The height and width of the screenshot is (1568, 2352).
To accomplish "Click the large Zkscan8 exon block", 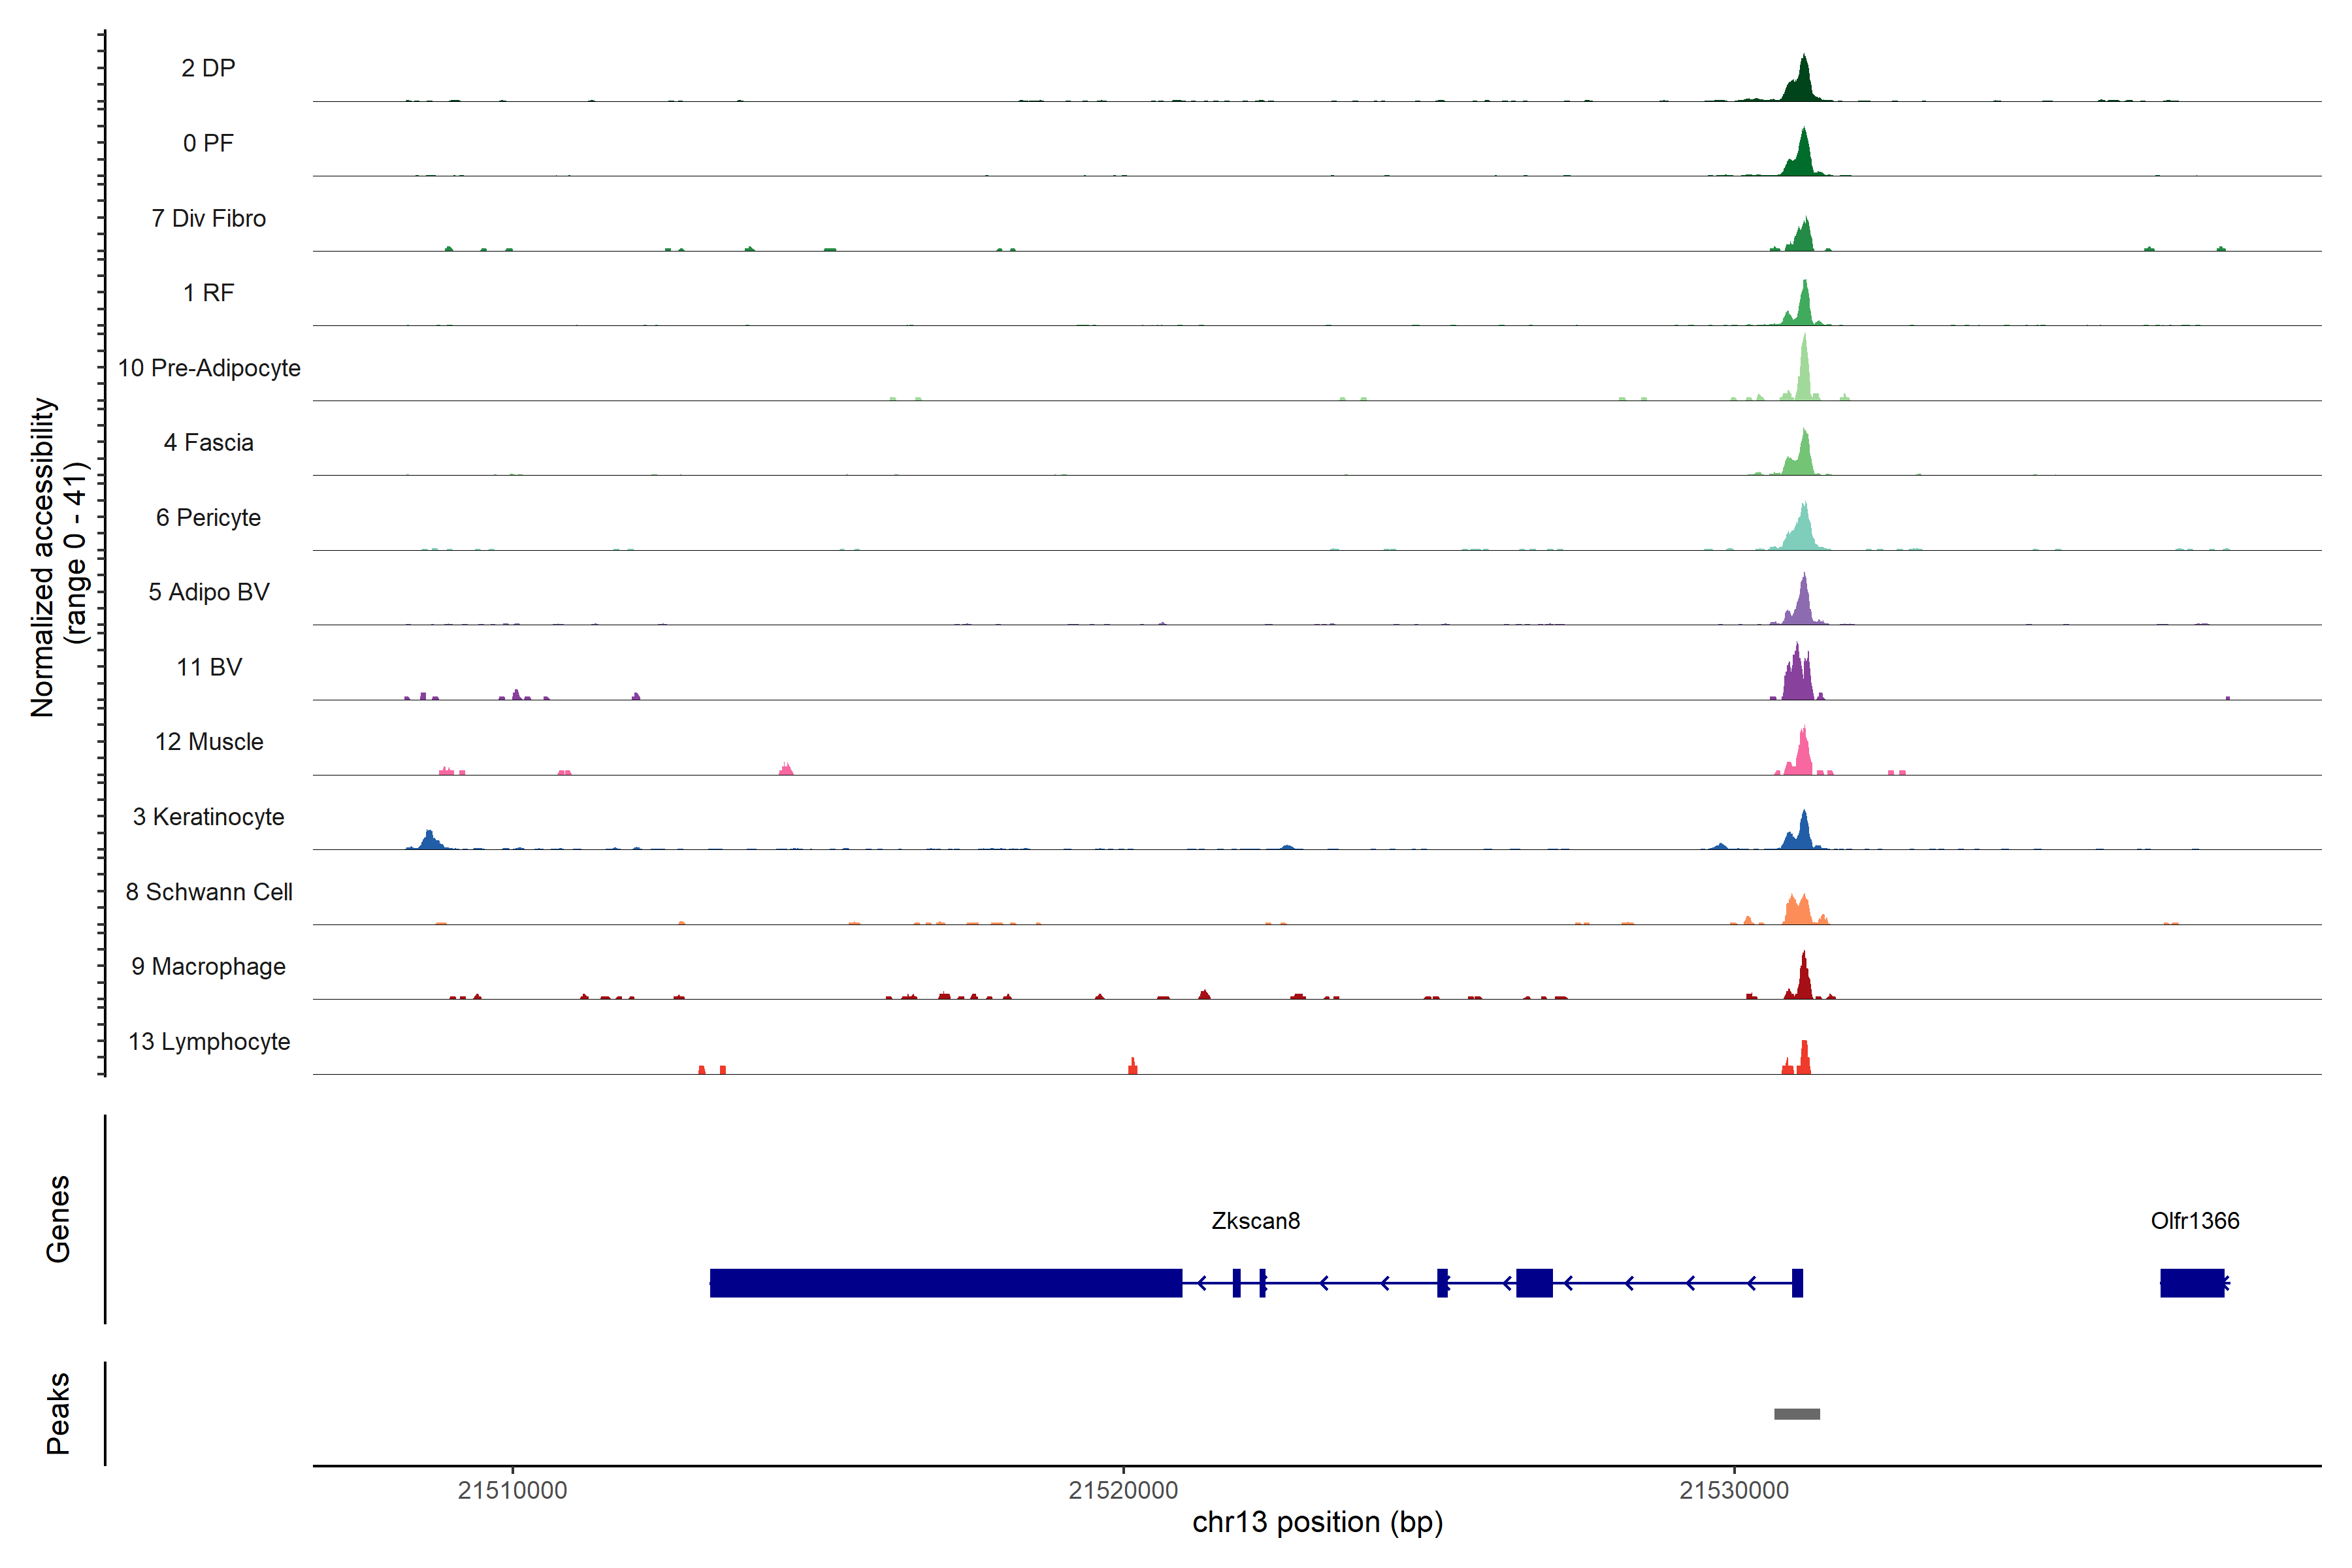I will [x=945, y=1282].
